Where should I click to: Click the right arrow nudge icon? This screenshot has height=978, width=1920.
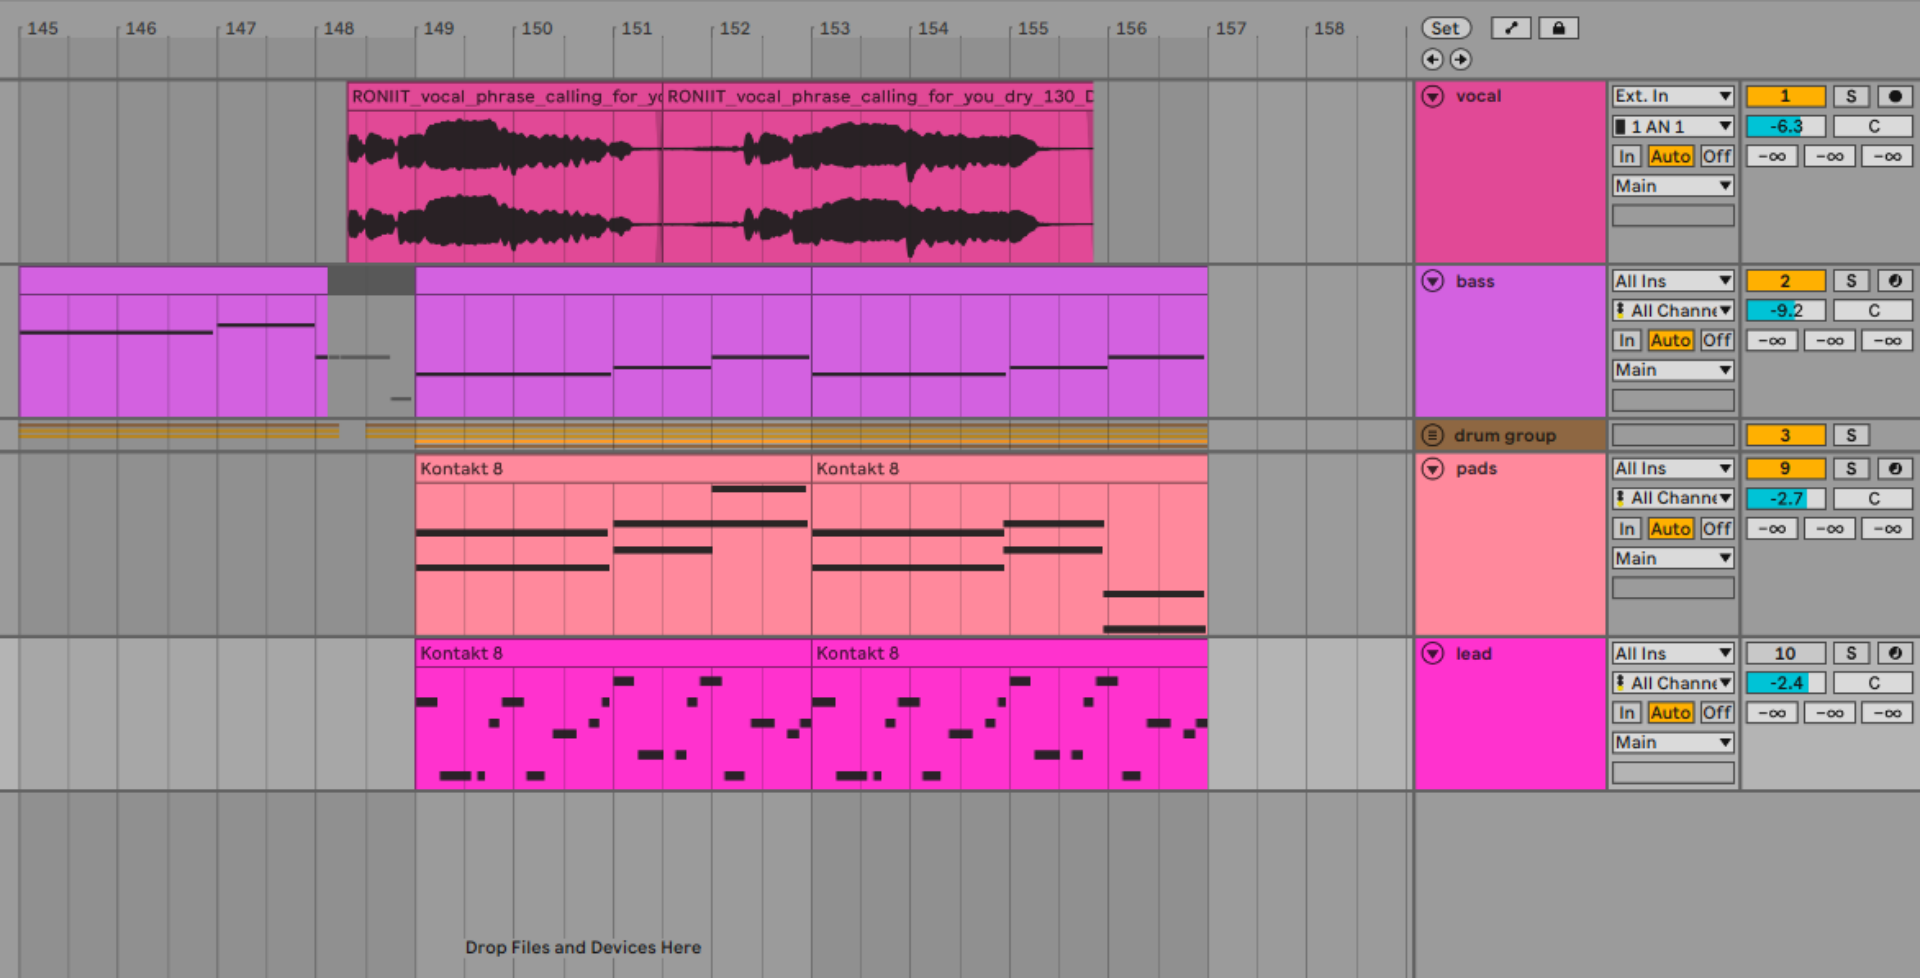click(x=1460, y=59)
